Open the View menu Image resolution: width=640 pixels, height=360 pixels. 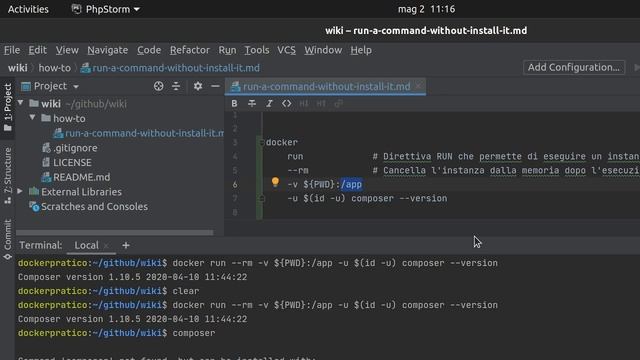67,50
